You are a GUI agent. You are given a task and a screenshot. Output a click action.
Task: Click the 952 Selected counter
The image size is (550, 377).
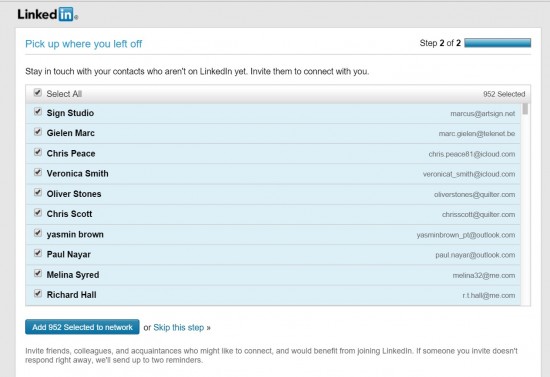point(504,94)
